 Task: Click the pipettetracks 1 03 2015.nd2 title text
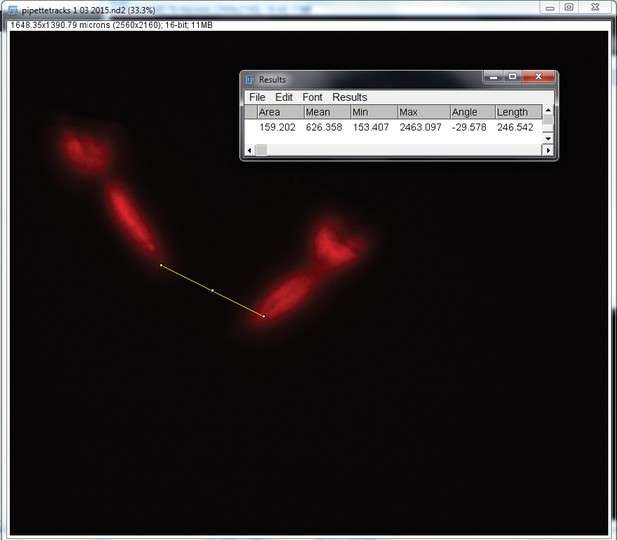point(89,10)
